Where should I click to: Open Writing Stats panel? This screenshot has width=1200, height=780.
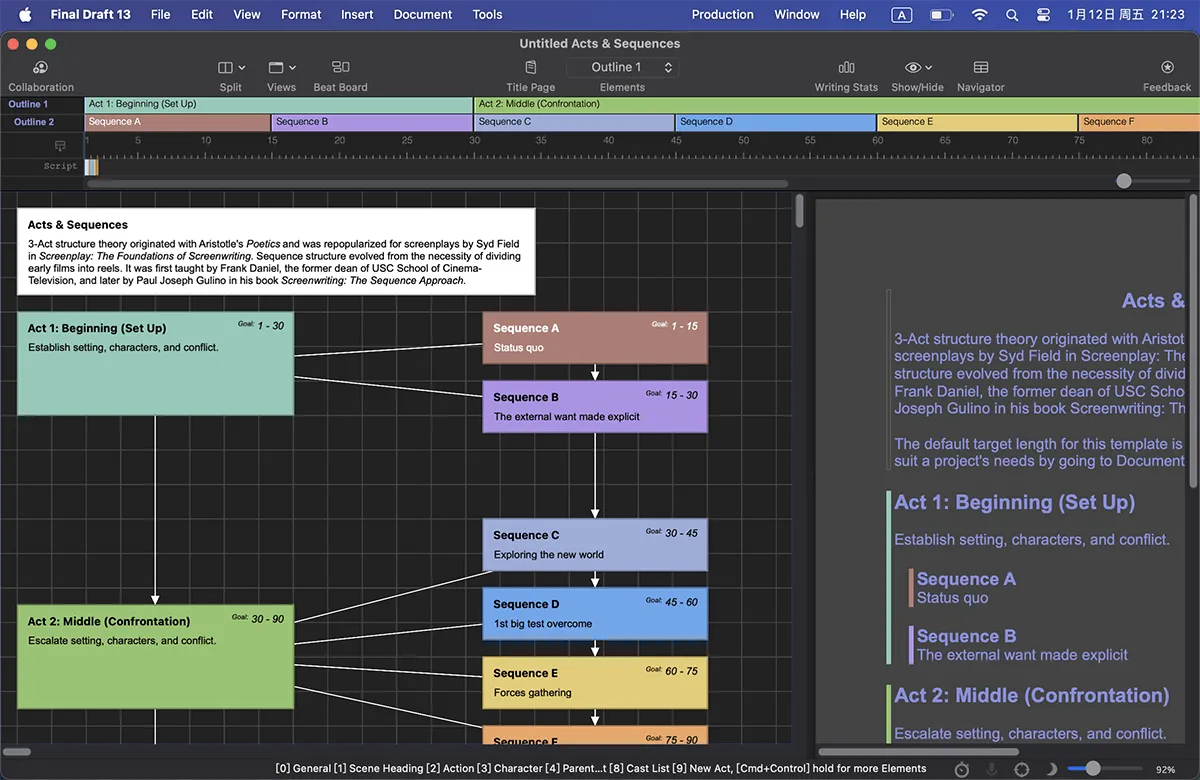click(x=846, y=68)
